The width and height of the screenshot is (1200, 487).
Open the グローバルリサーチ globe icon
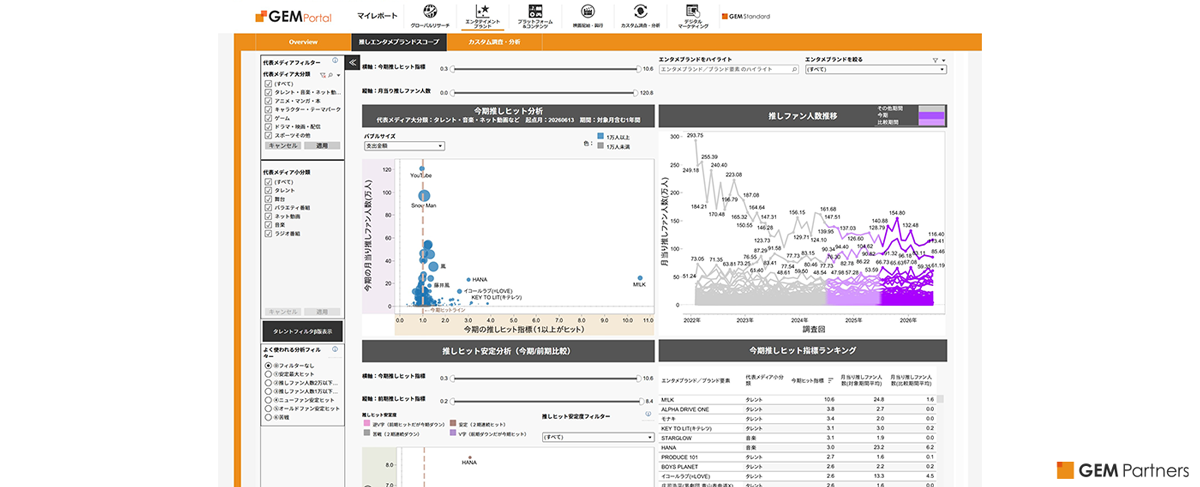(x=430, y=12)
